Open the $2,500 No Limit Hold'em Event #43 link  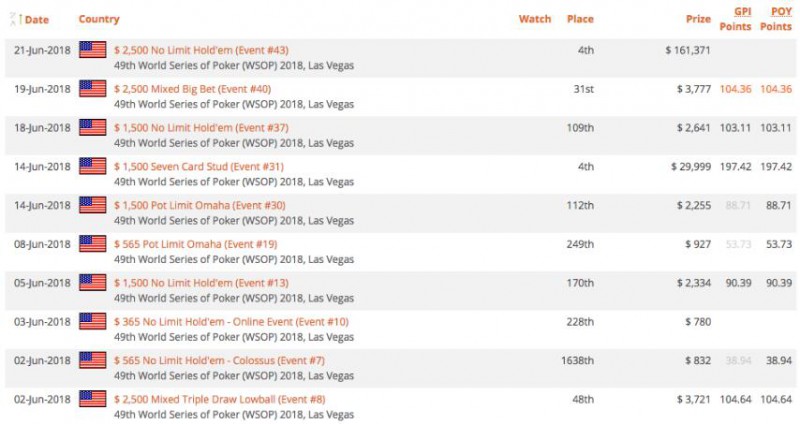[201, 50]
